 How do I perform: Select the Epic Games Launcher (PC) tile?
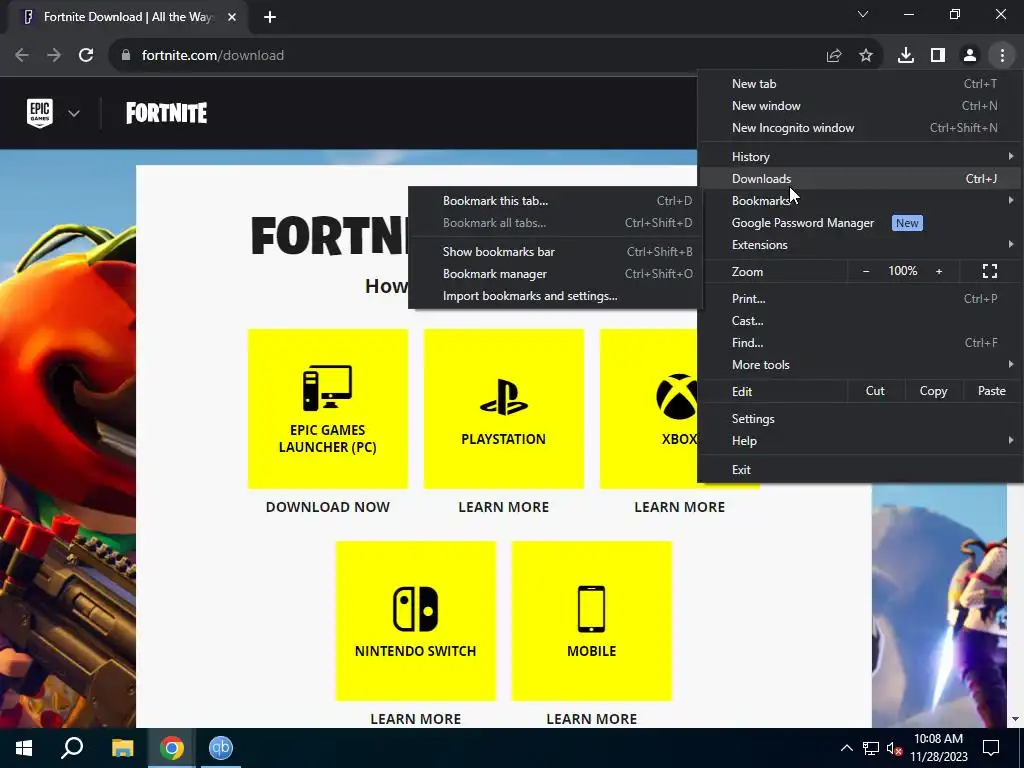tap(328, 409)
